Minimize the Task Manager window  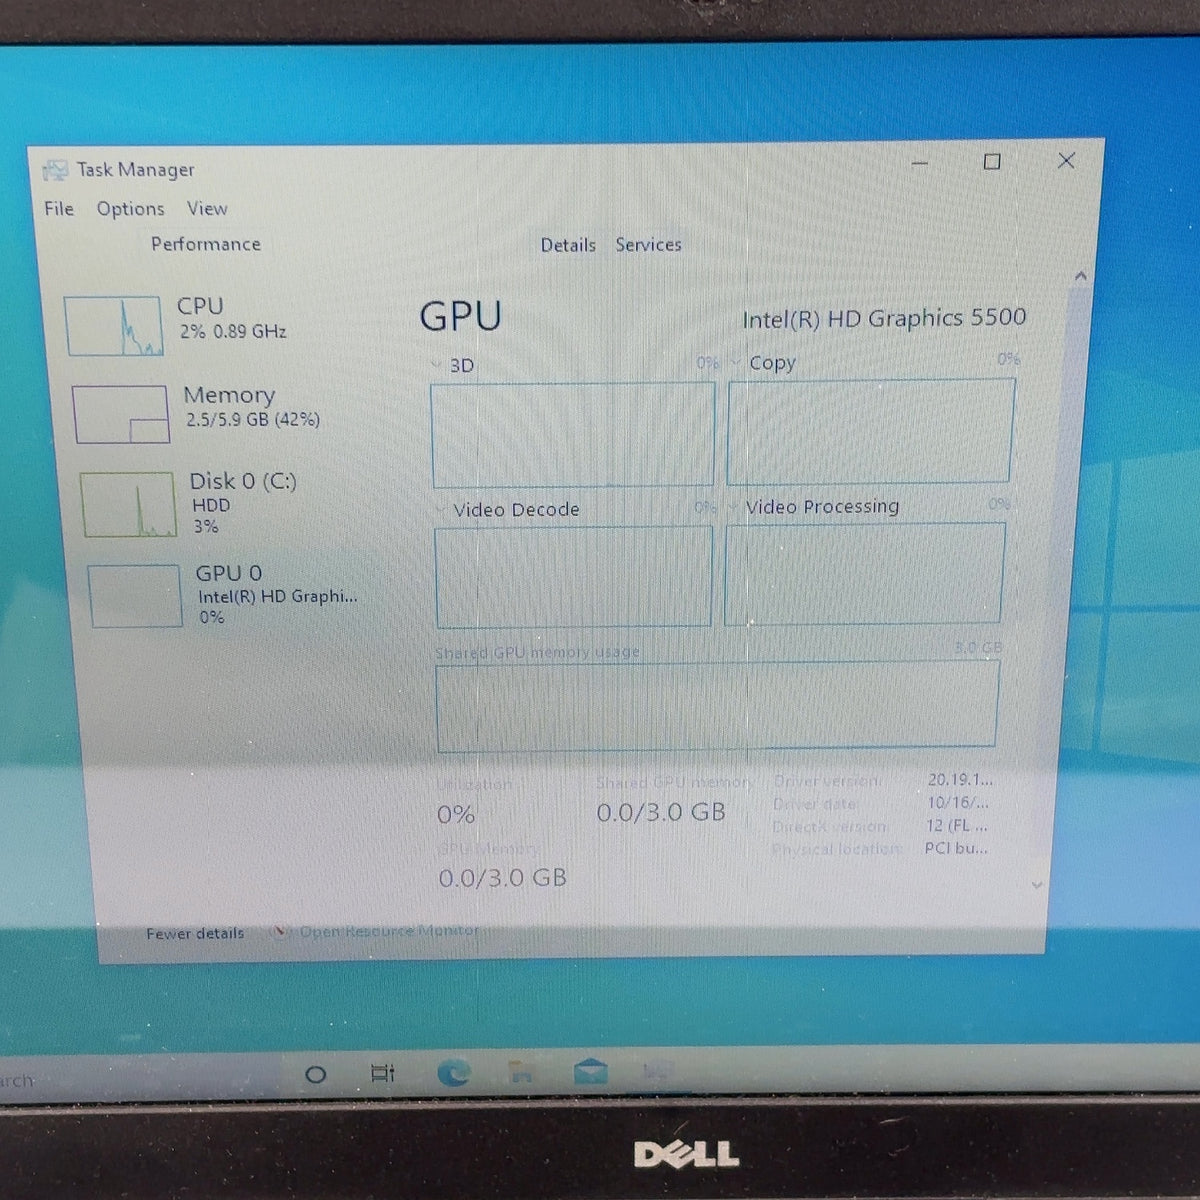pyautogui.click(x=920, y=163)
